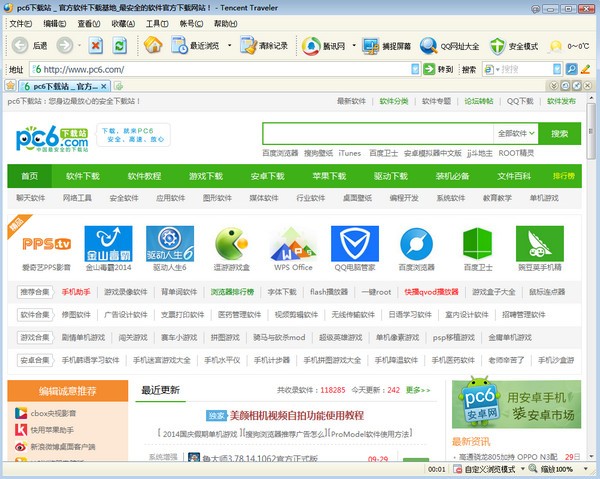Click the pc6 site search input field
This screenshot has height=479, width=600.
378,134
